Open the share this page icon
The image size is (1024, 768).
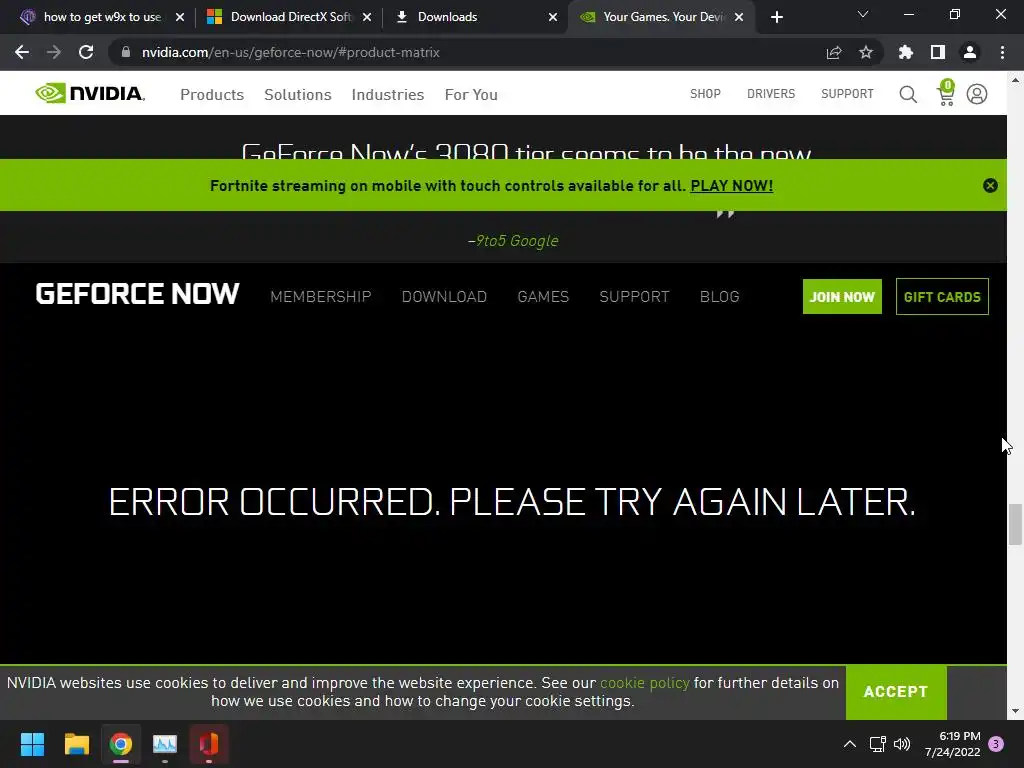(834, 52)
